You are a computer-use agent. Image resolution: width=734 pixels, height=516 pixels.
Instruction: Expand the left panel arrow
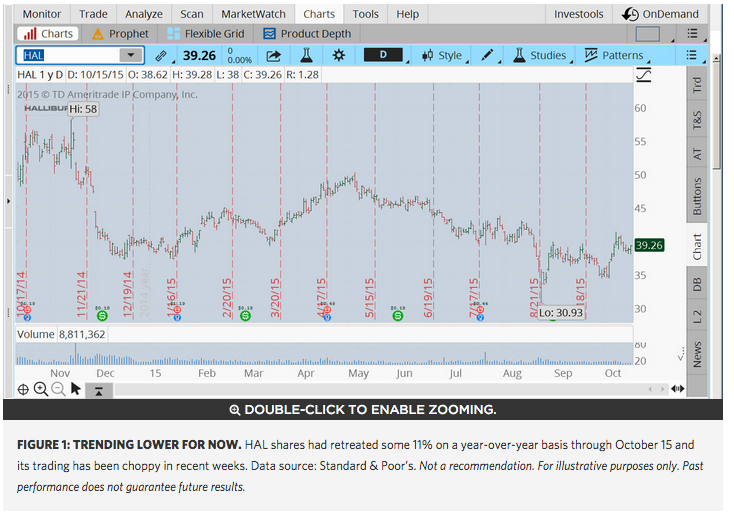pyautogui.click(x=8, y=201)
